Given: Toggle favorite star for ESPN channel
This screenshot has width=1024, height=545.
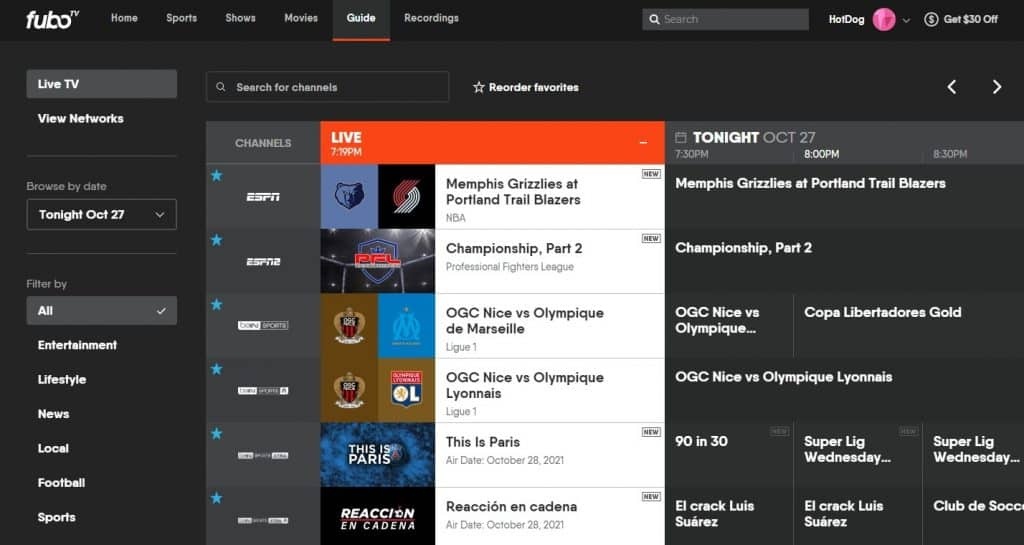Looking at the screenshot, I should (x=217, y=176).
